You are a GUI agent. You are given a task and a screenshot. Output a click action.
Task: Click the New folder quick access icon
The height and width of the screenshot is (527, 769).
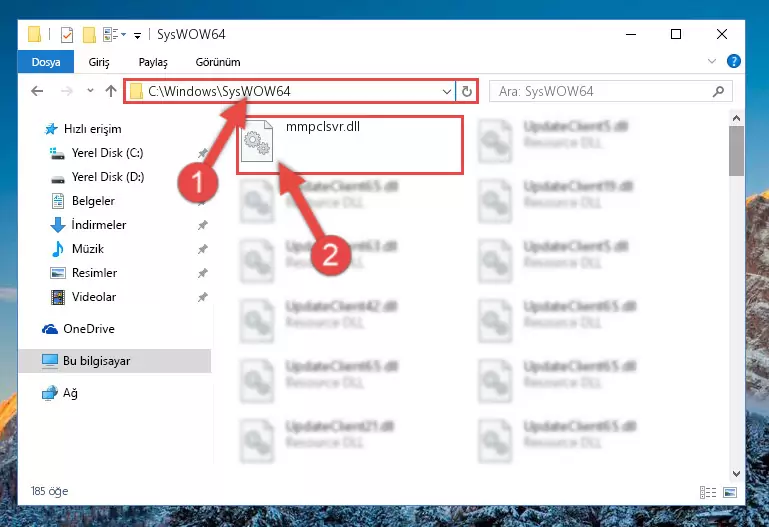[x=89, y=35]
